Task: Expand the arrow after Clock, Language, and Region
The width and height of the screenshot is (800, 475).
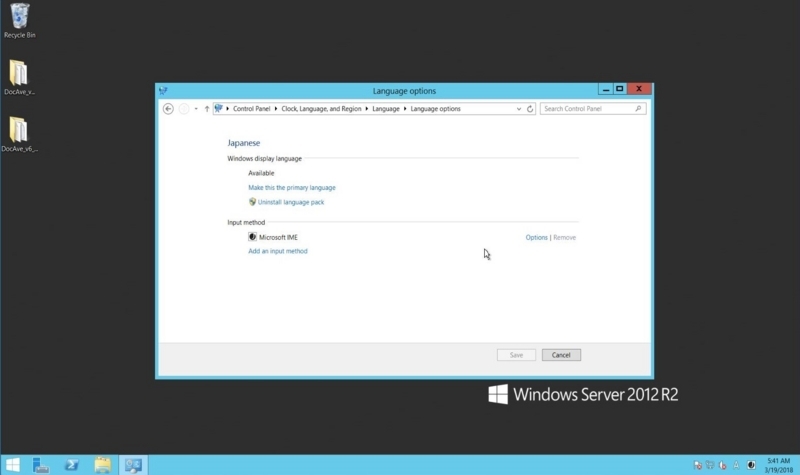Action: click(x=366, y=109)
